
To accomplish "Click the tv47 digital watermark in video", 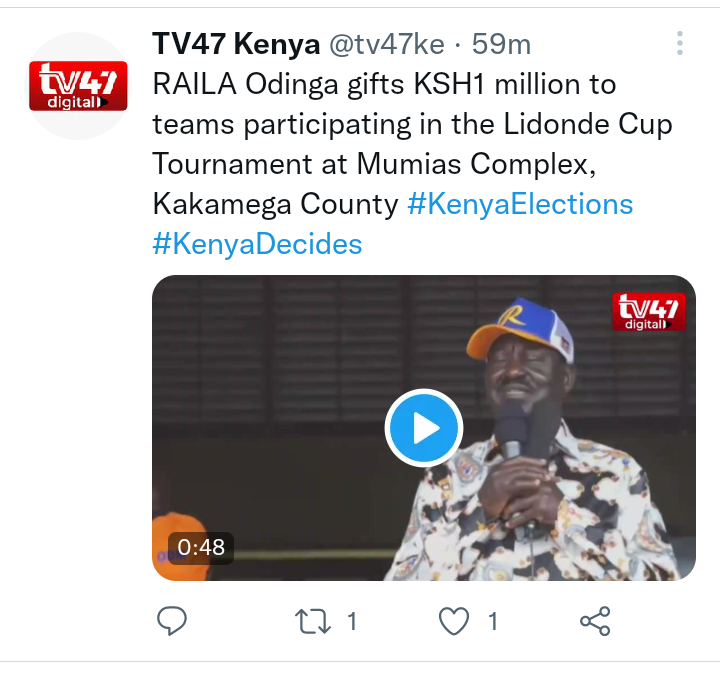I will point(649,312).
